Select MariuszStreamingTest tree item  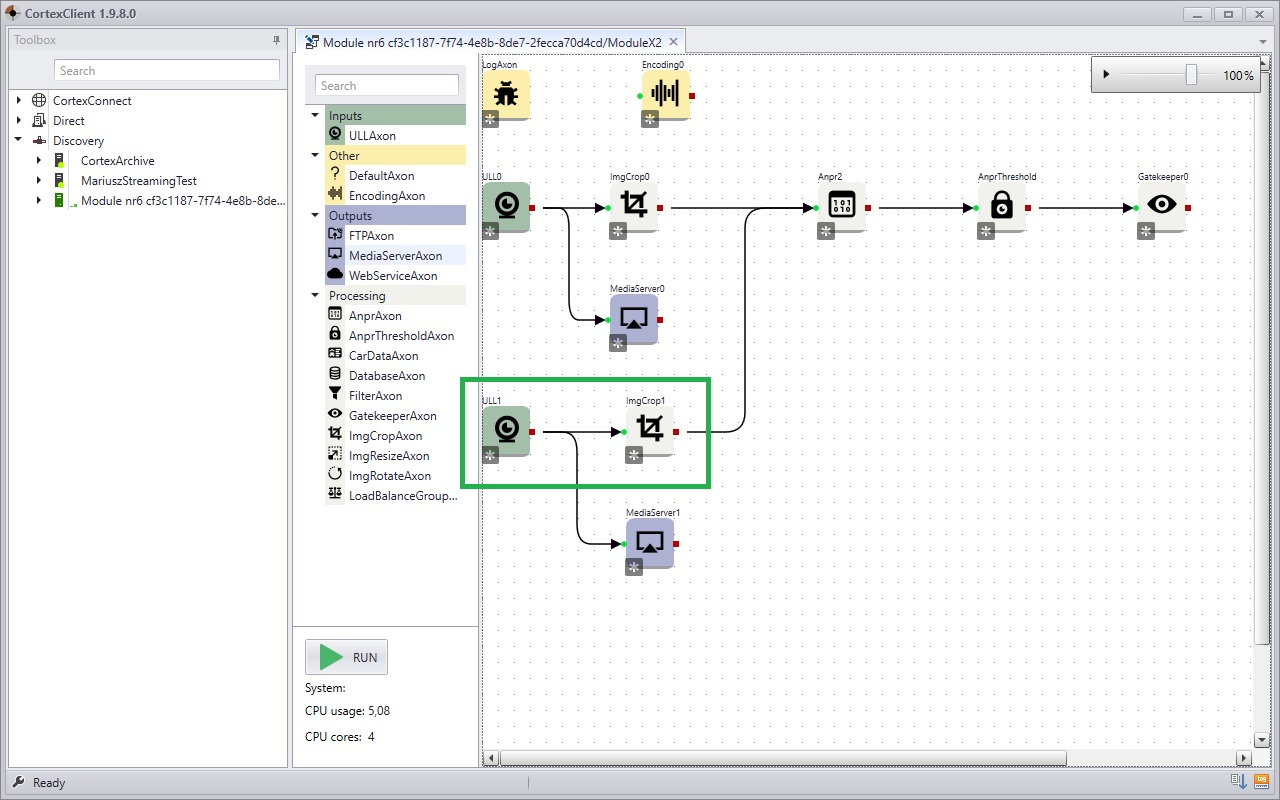[x=139, y=181]
